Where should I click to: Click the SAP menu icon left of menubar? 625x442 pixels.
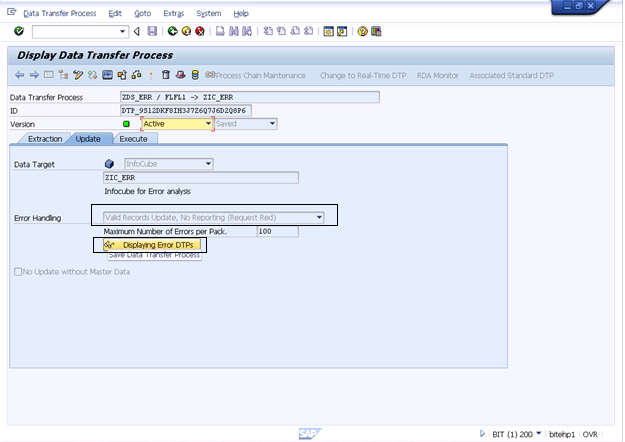(x=12, y=12)
